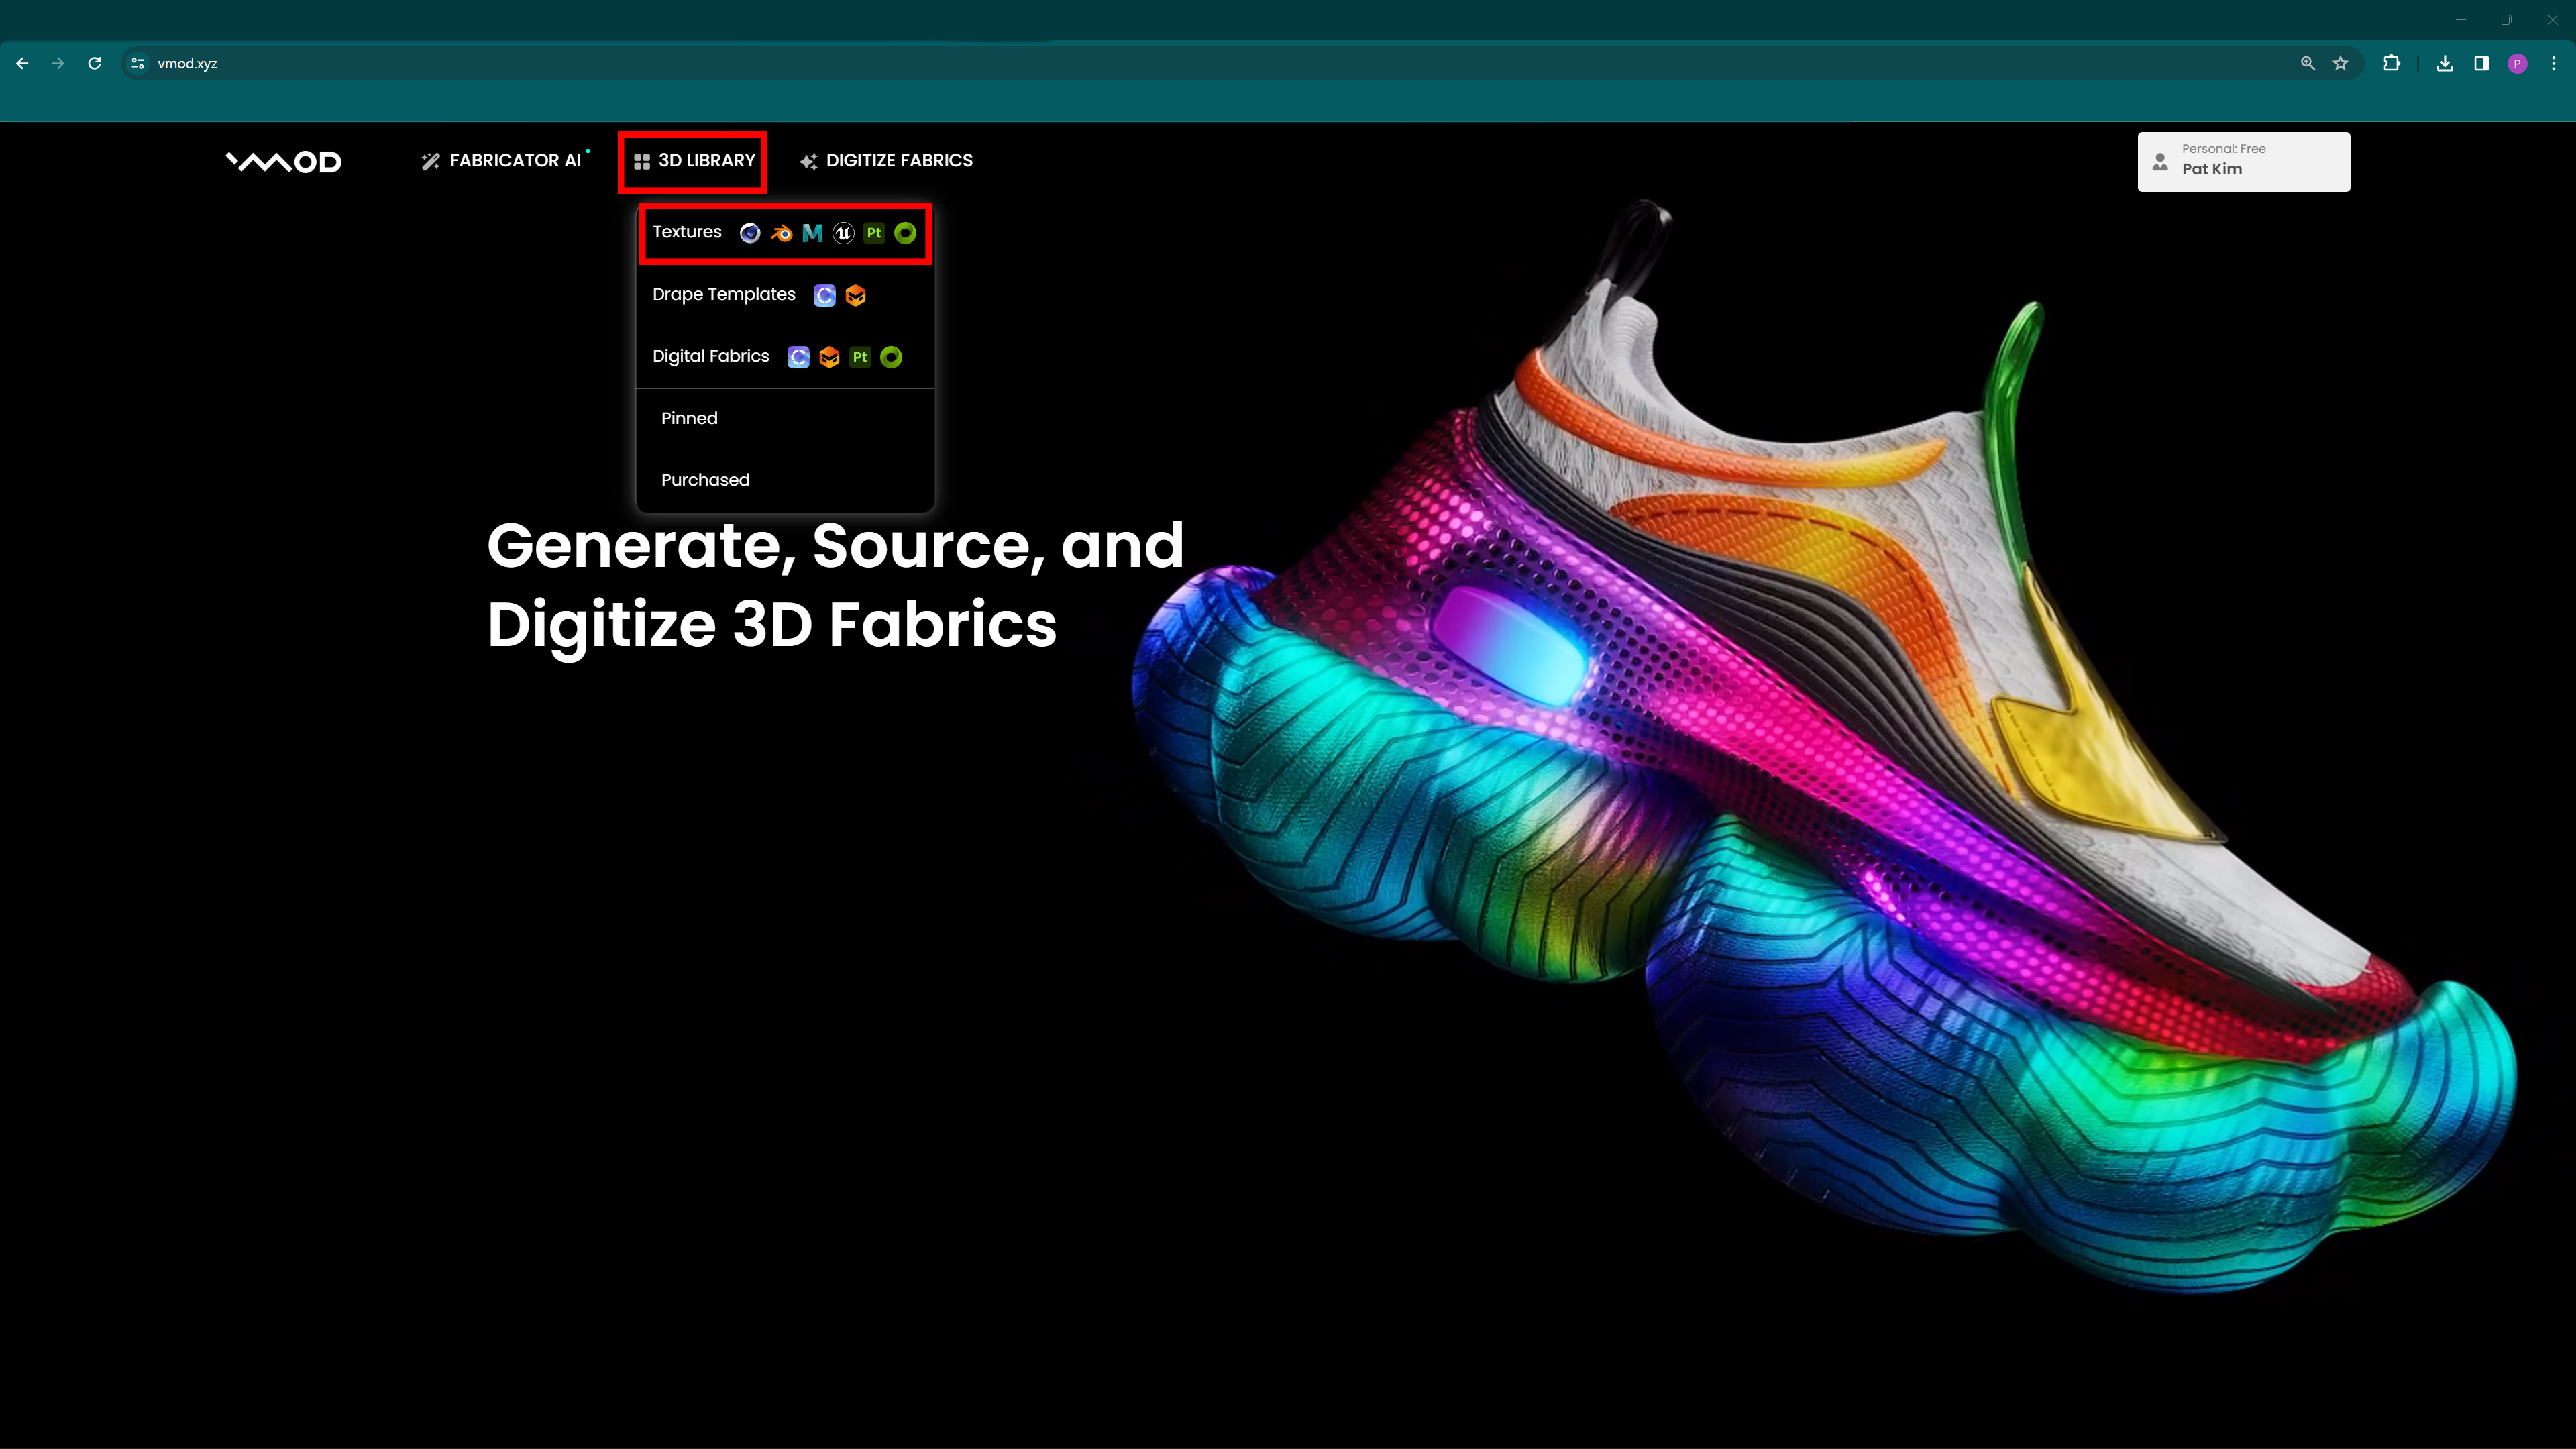
Task: Open browser downloads
Action: (x=2445, y=63)
